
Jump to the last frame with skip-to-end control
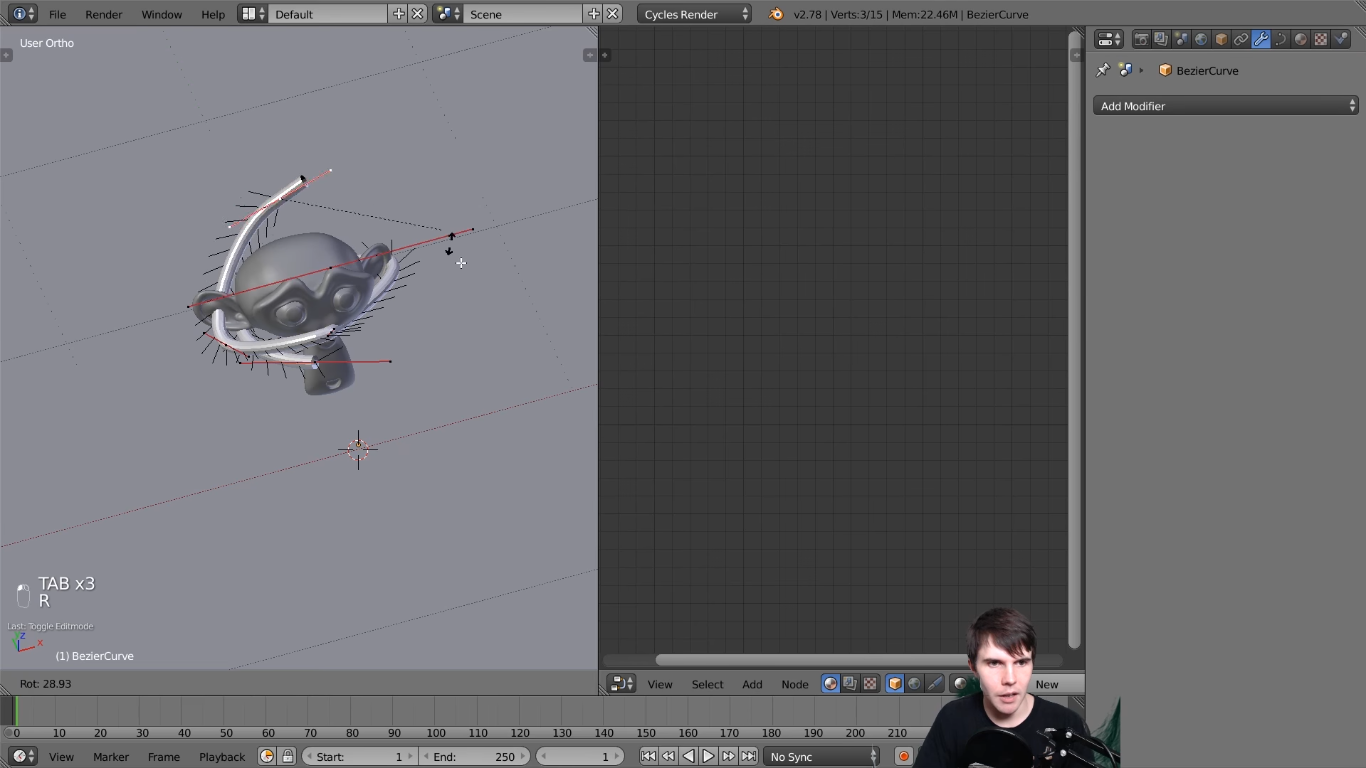tap(749, 756)
